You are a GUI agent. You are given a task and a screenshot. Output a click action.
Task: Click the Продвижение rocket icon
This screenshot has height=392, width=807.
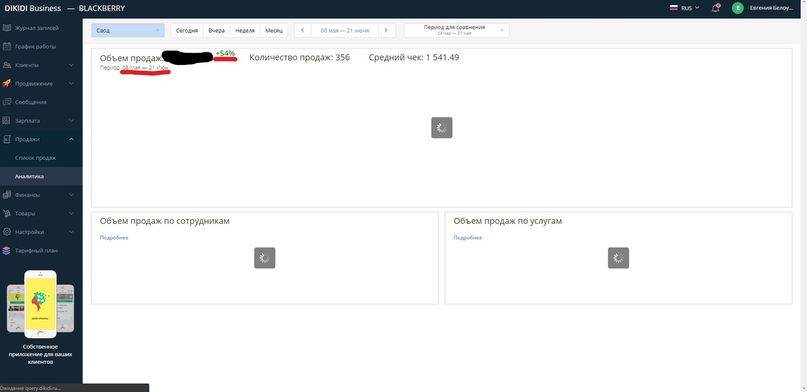tap(6, 83)
